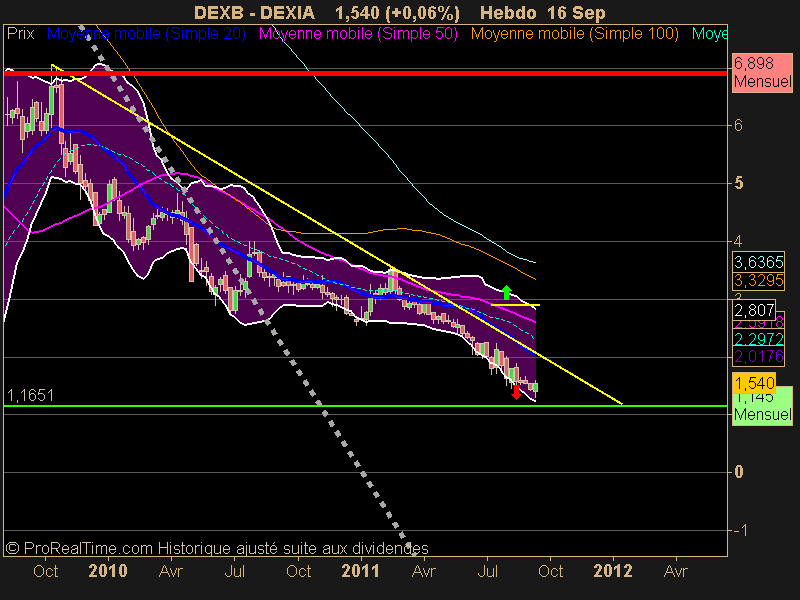Click the 2,0176 purple value label
800x600 pixels.
click(x=758, y=356)
